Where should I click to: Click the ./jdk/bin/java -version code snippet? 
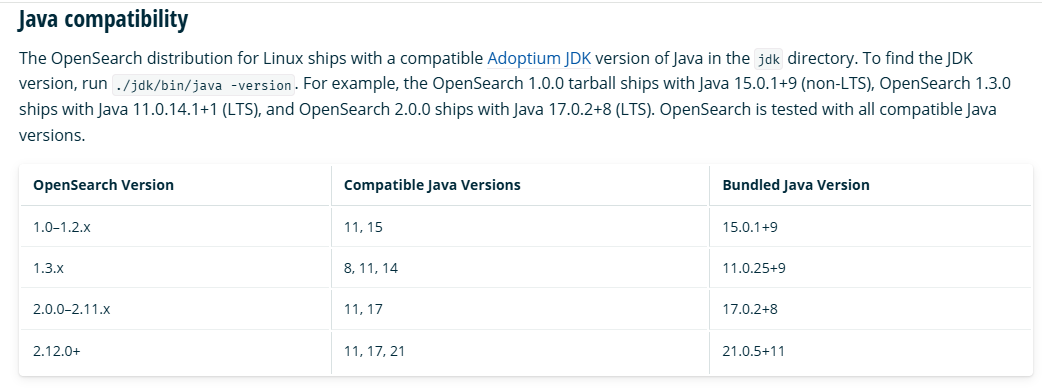pos(203,86)
